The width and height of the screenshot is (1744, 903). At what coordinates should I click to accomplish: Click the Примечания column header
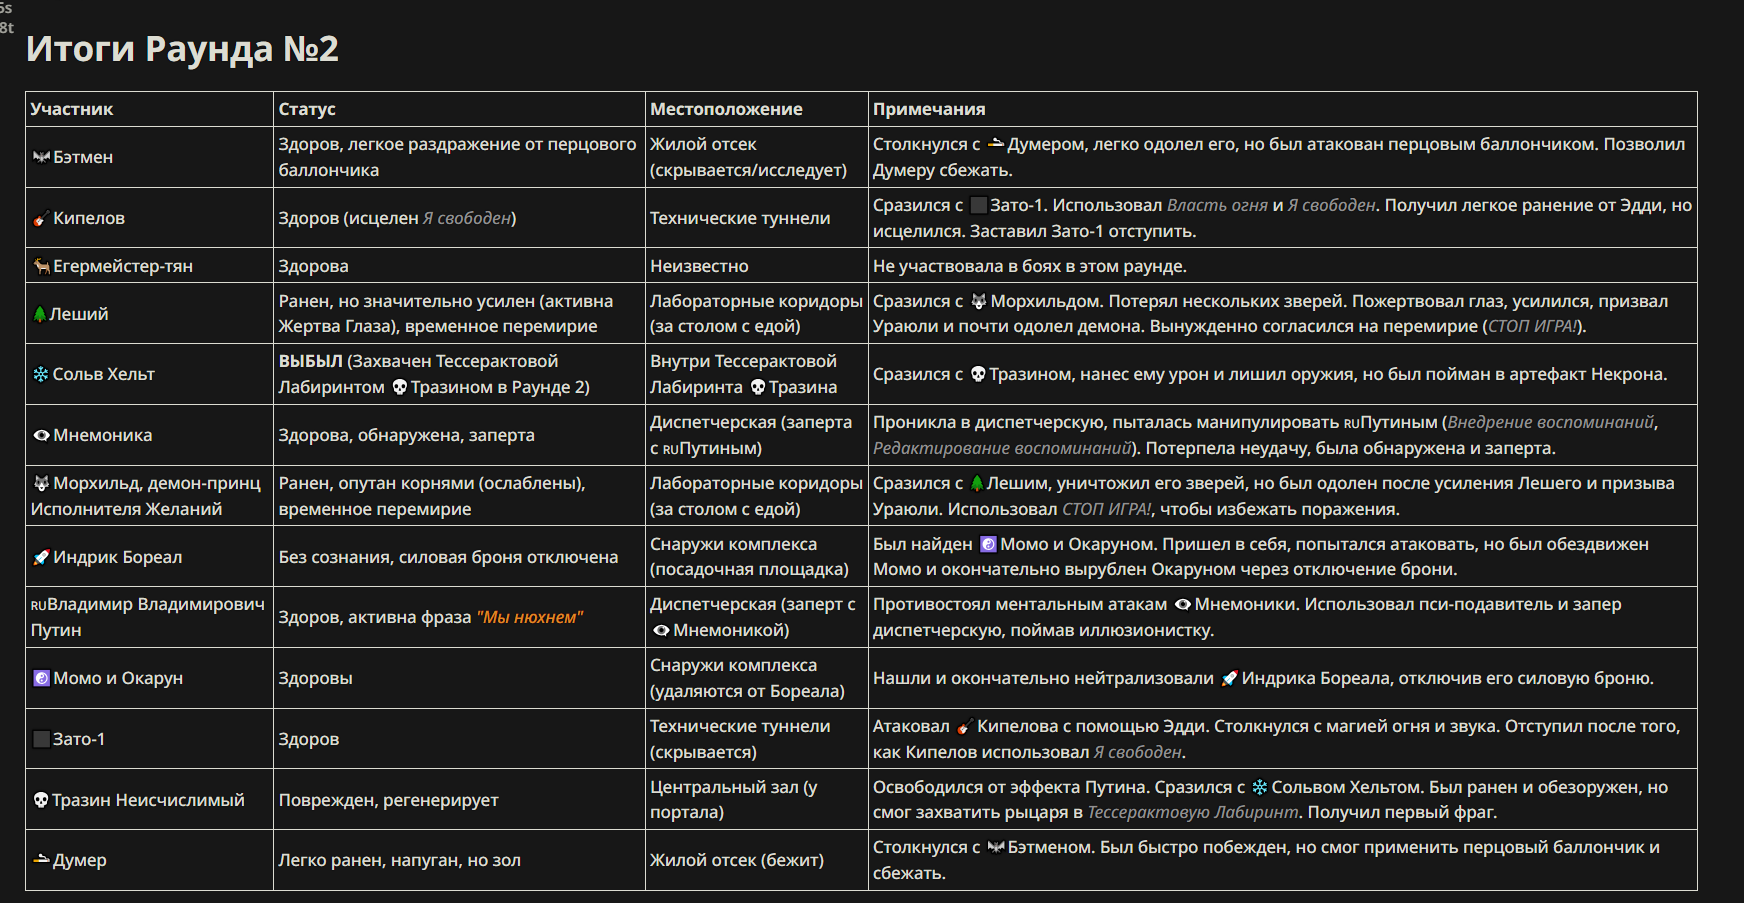click(929, 109)
